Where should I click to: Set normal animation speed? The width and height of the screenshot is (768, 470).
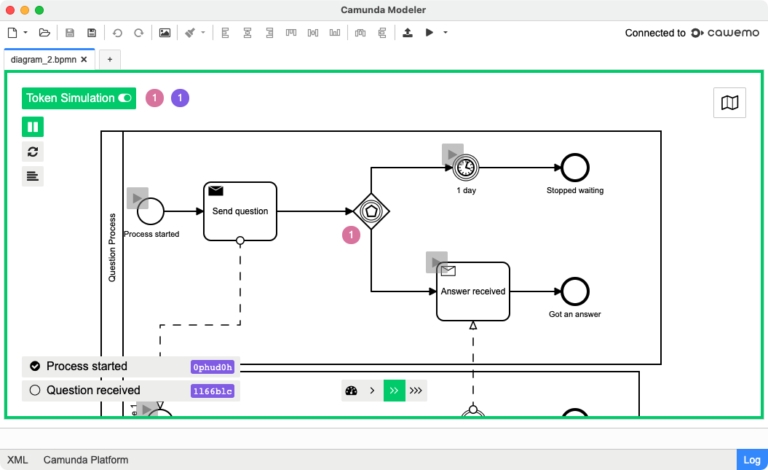[394, 391]
